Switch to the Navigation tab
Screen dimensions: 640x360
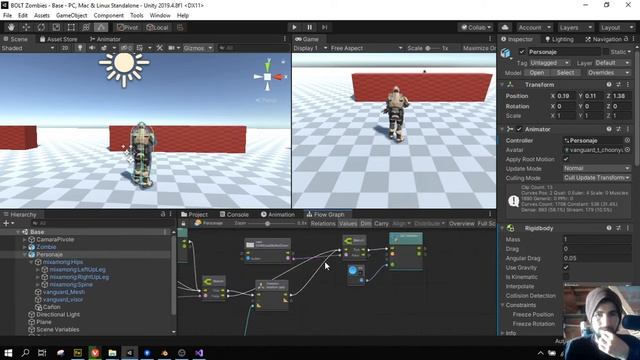[x=603, y=39]
